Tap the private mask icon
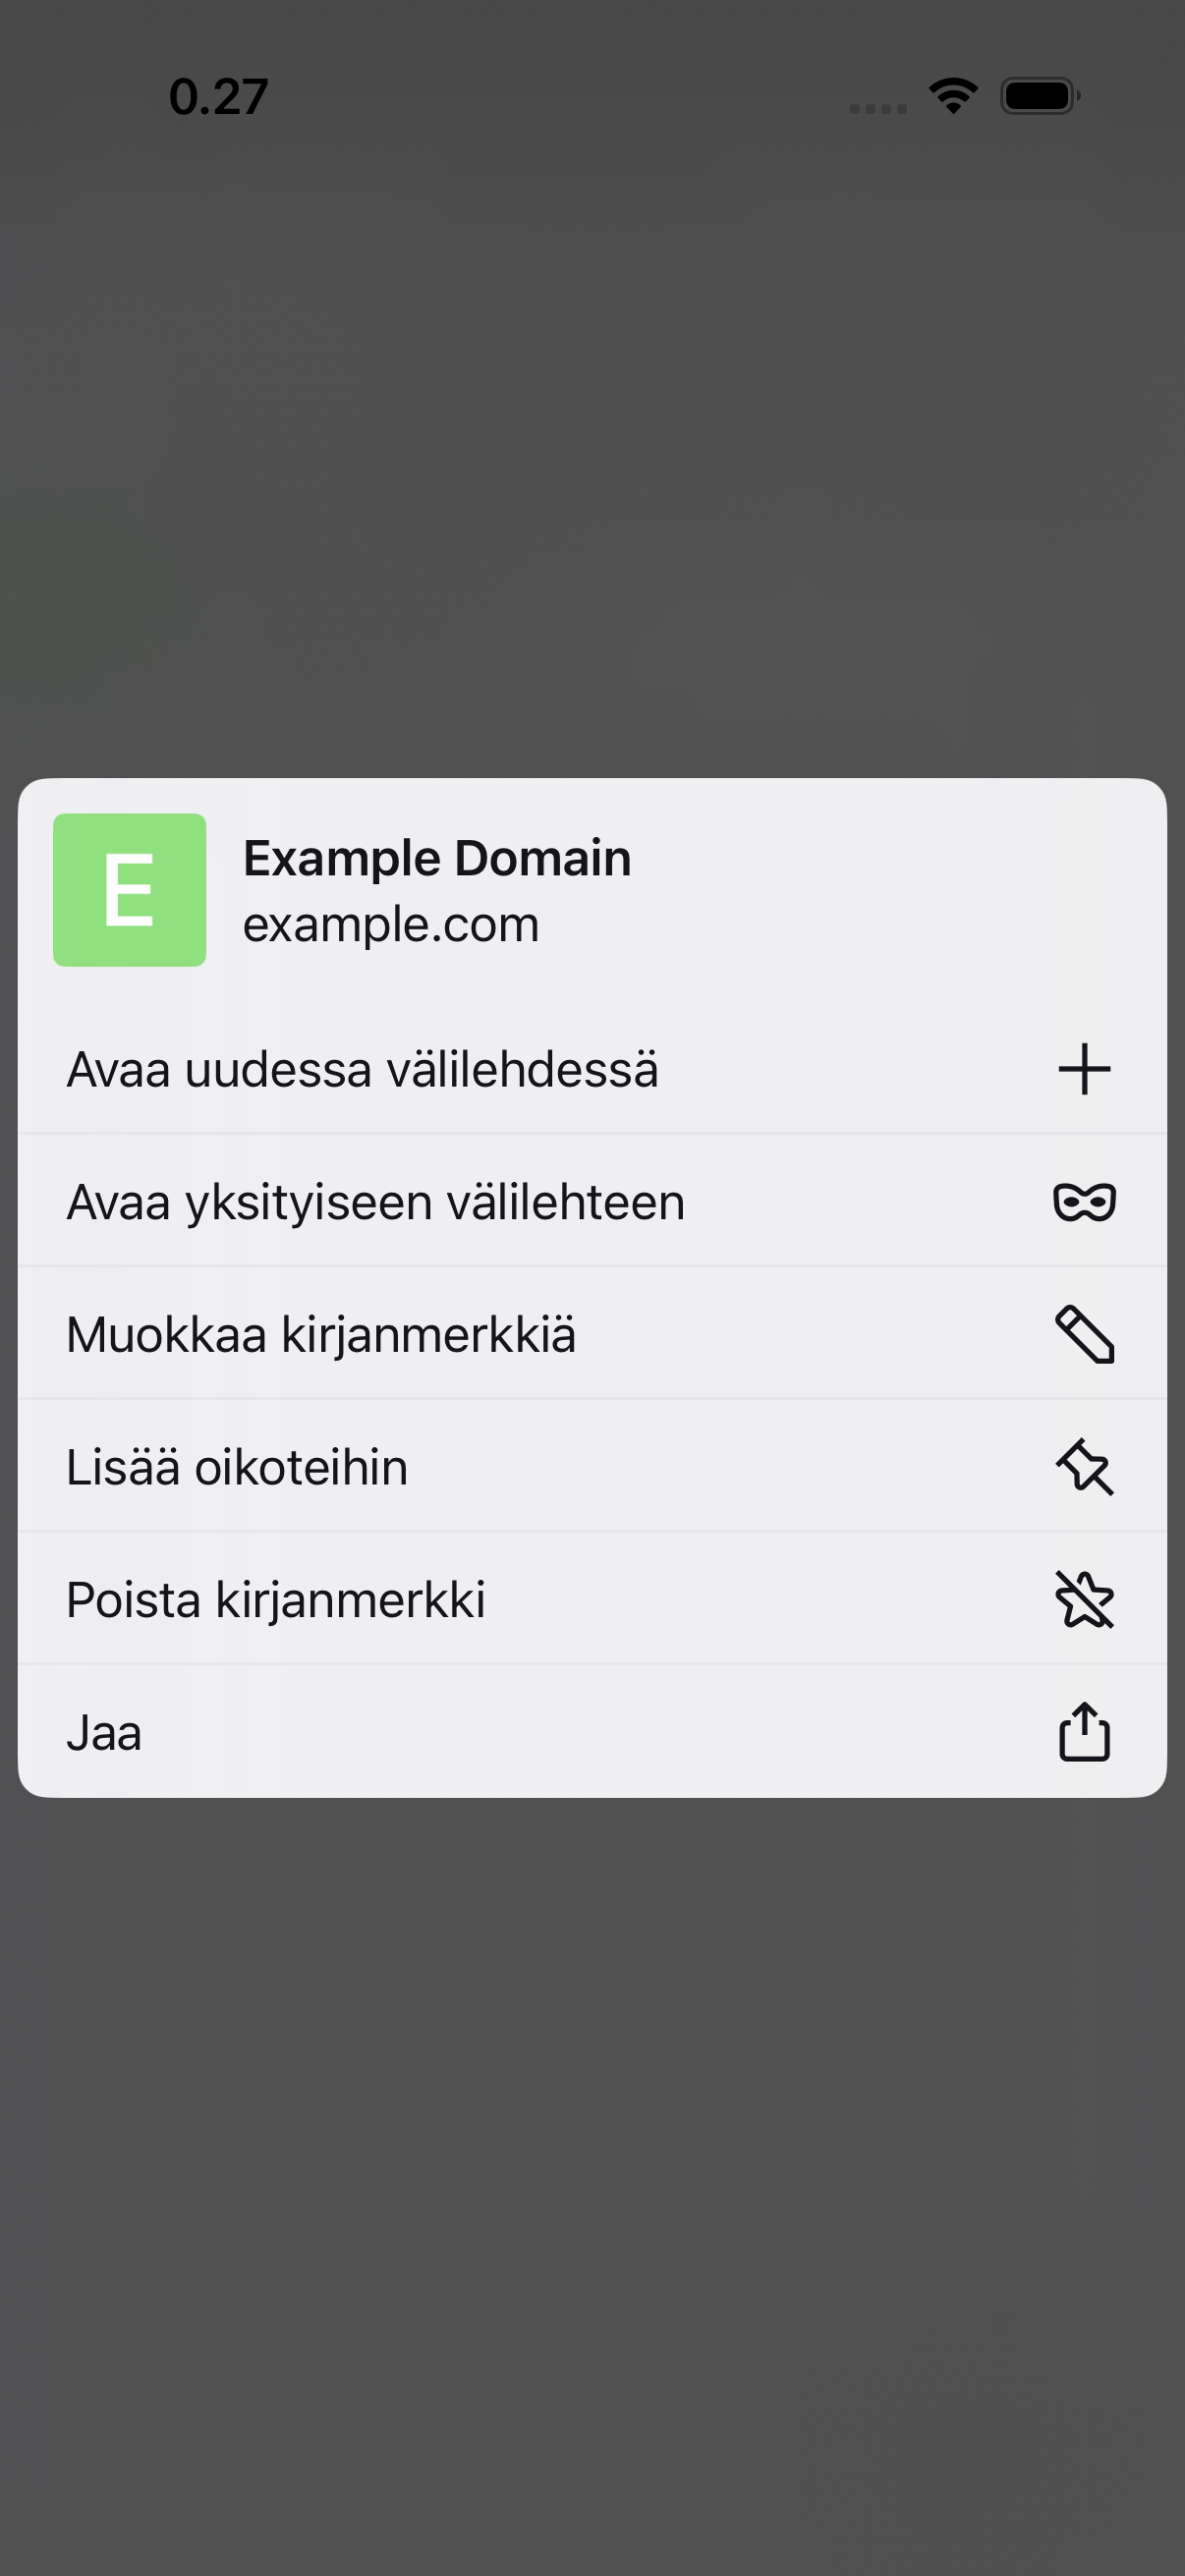 (1084, 1202)
